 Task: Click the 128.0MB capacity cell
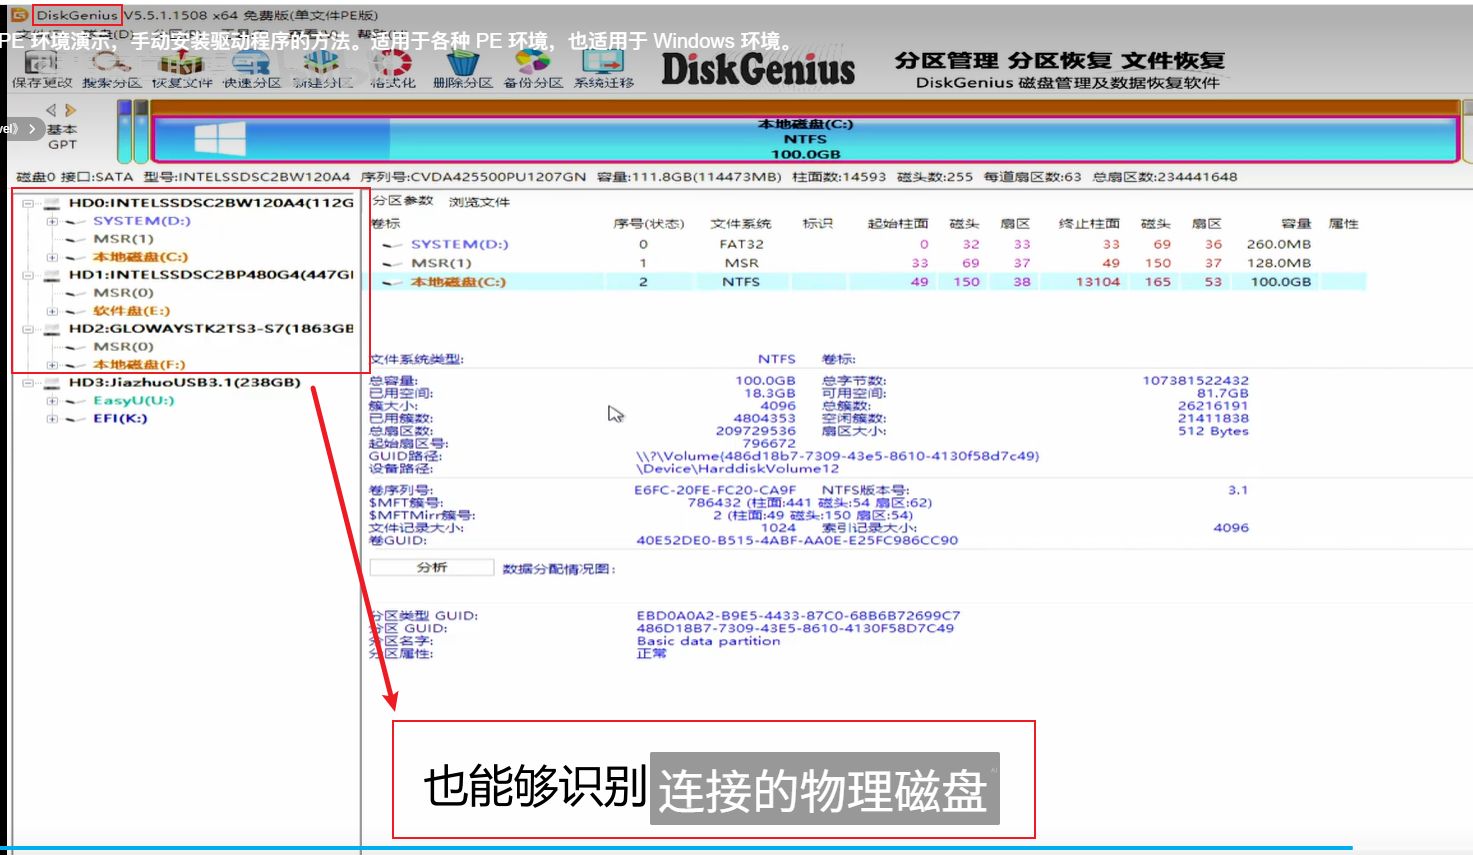coord(1278,263)
